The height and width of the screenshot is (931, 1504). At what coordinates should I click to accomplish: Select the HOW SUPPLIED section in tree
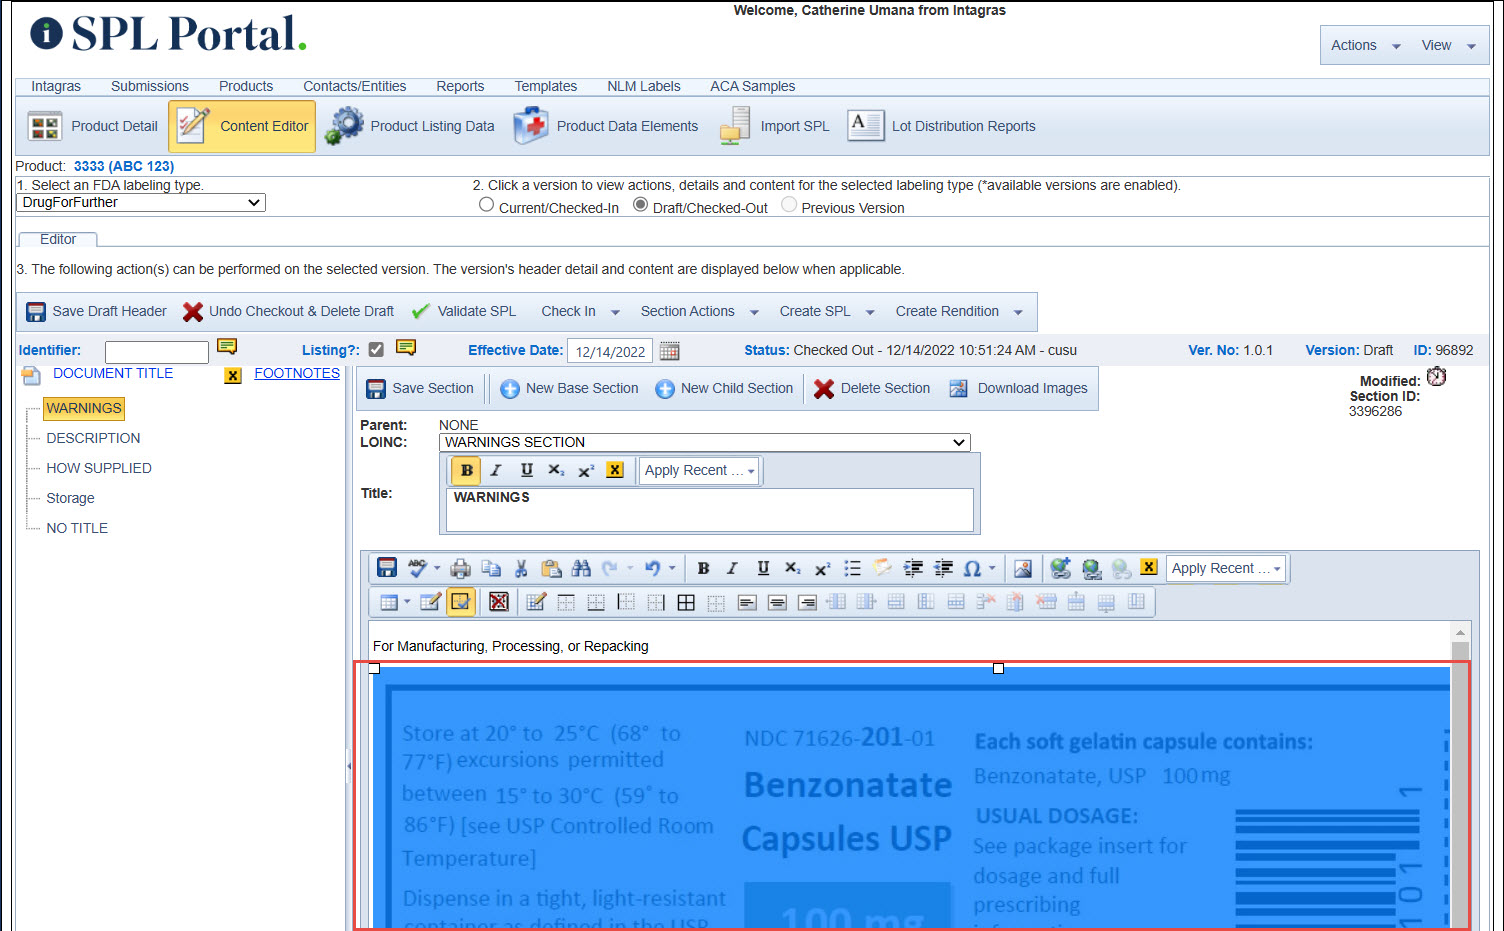click(x=99, y=468)
